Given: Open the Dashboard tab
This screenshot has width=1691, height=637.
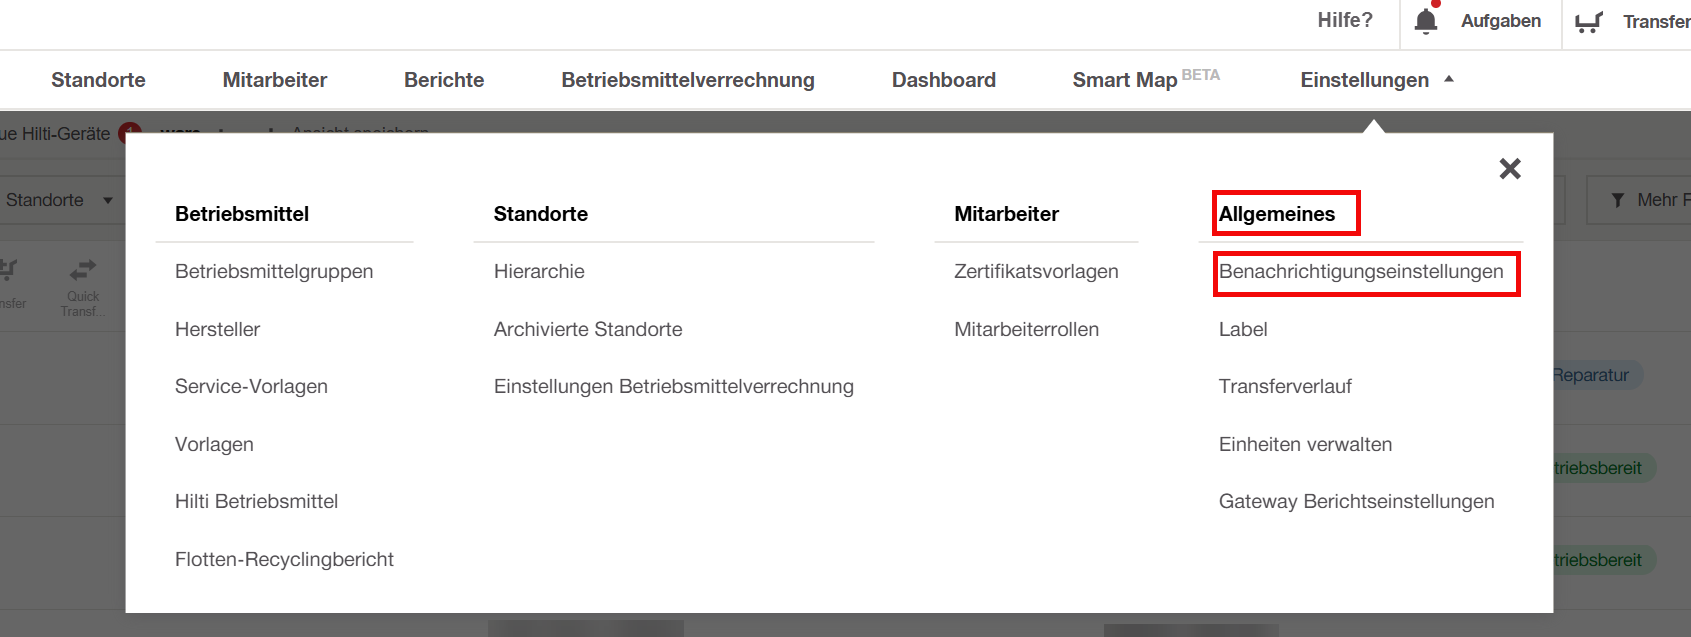Looking at the screenshot, I should 943,80.
